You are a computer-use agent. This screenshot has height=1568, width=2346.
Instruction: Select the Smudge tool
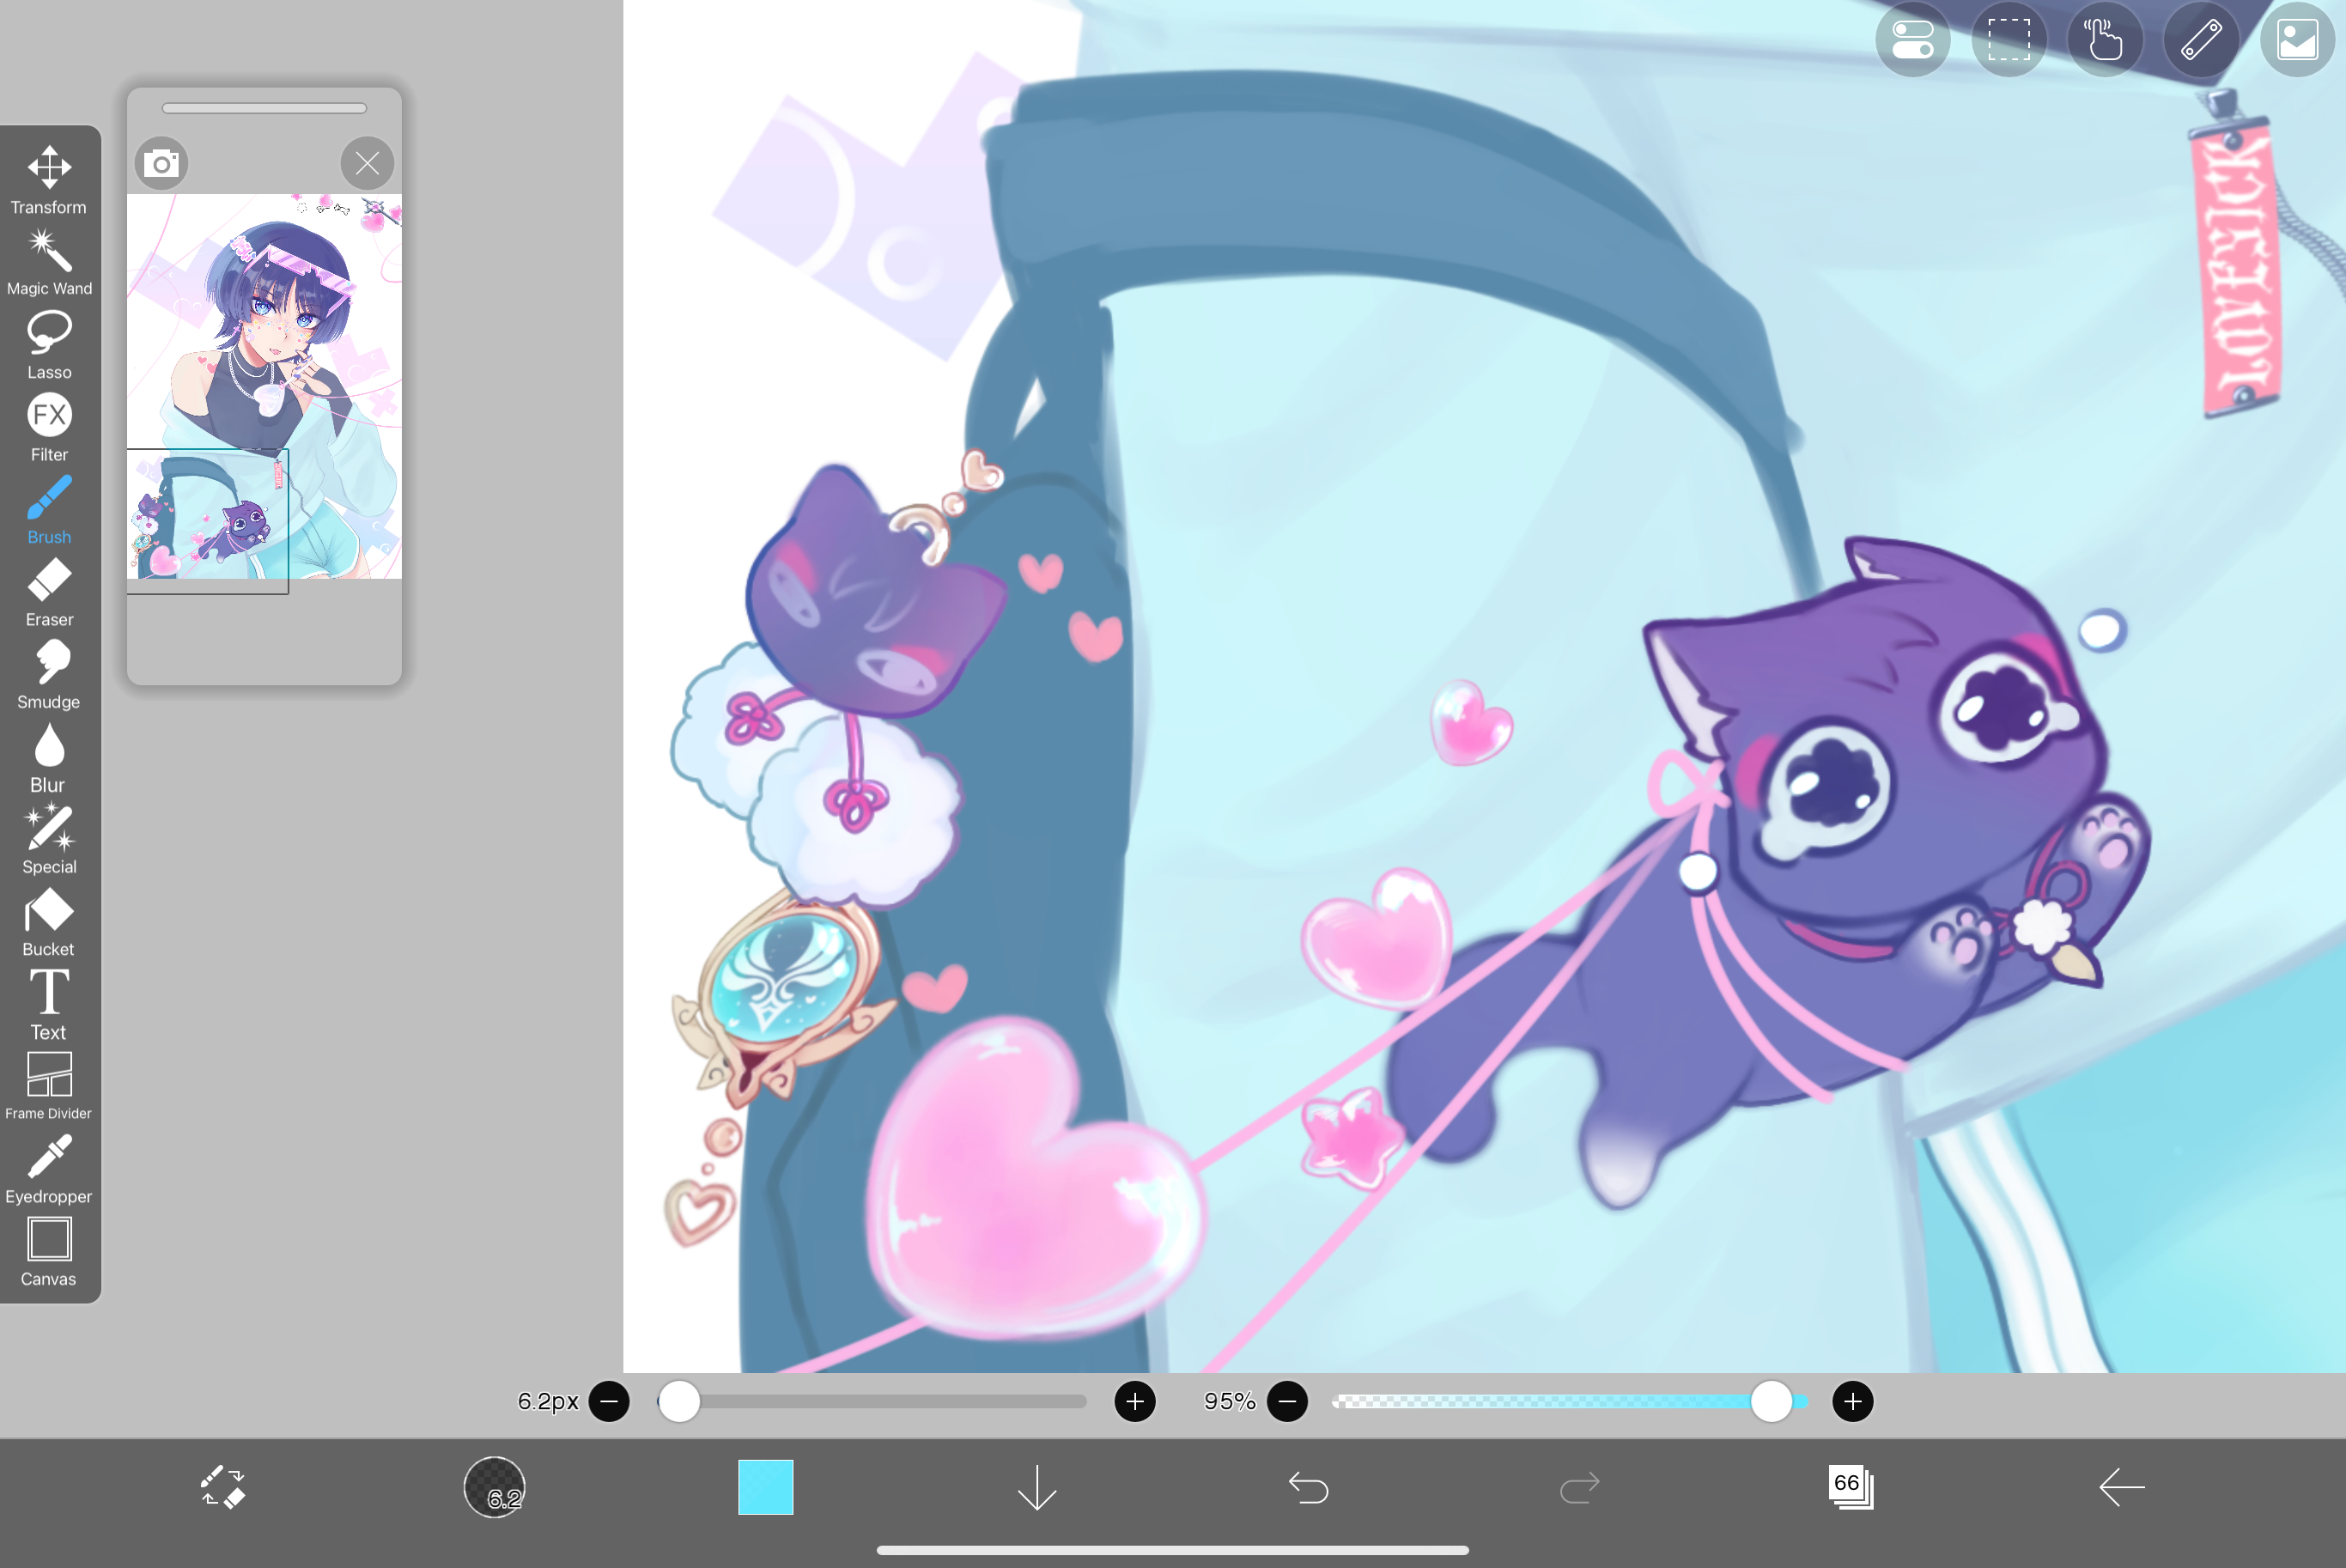pos(48,669)
